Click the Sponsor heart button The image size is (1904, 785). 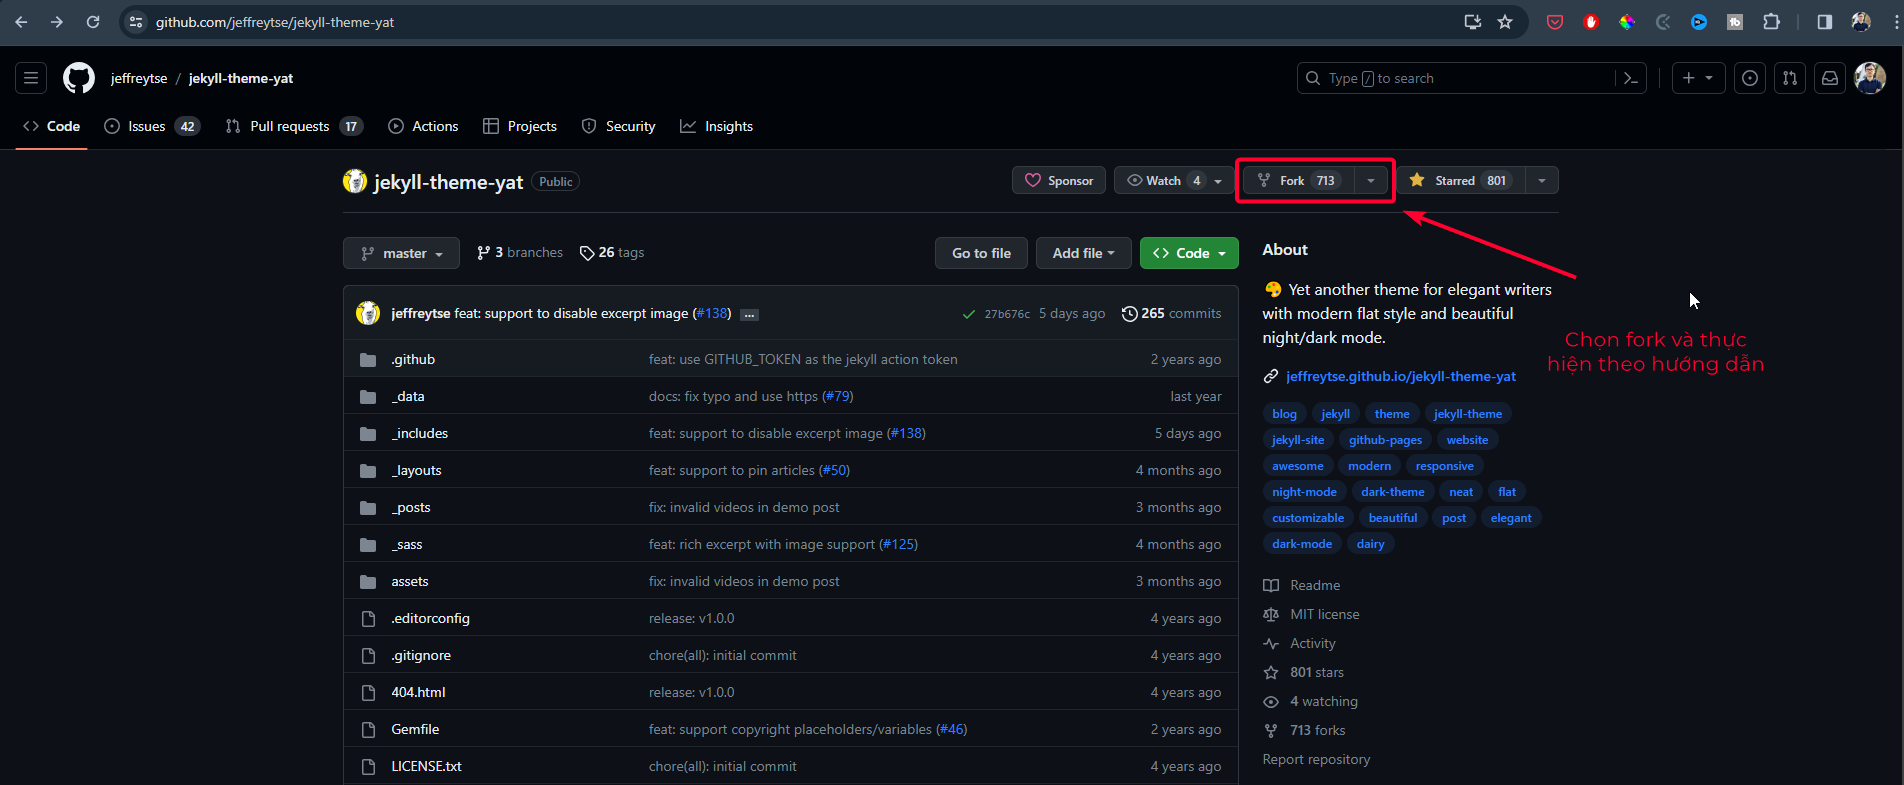tap(1059, 181)
